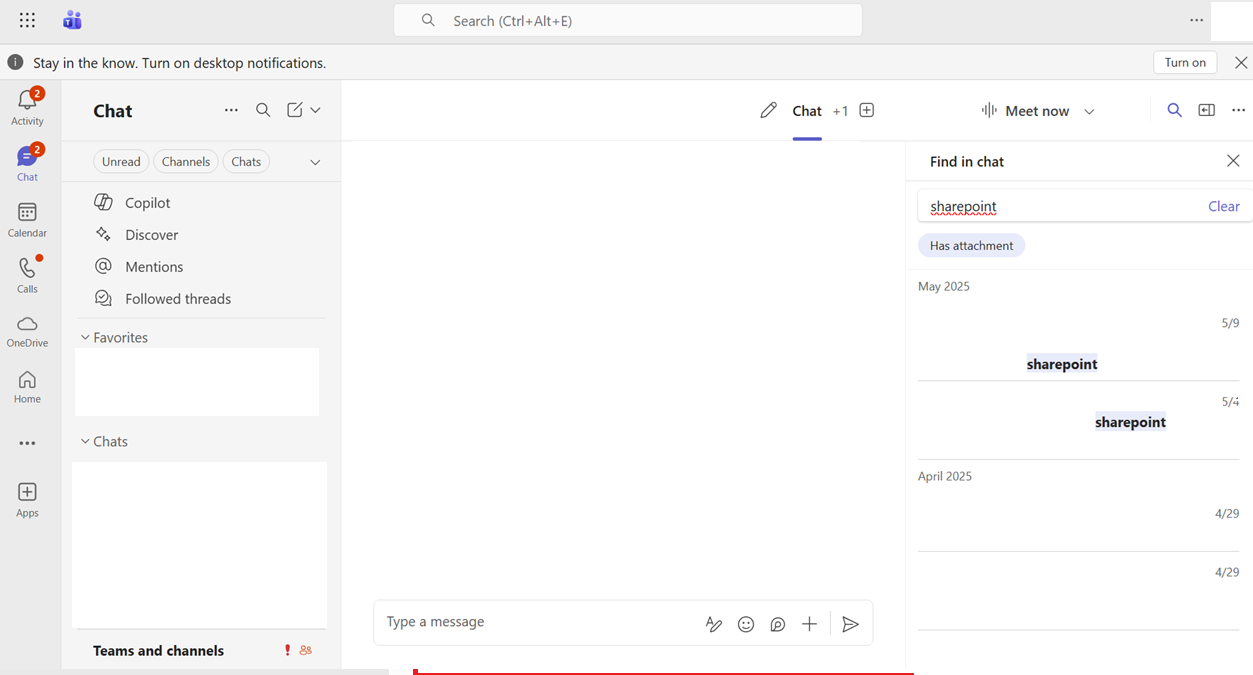Select the Chat tab
The height and width of the screenshot is (675, 1253).
point(807,111)
